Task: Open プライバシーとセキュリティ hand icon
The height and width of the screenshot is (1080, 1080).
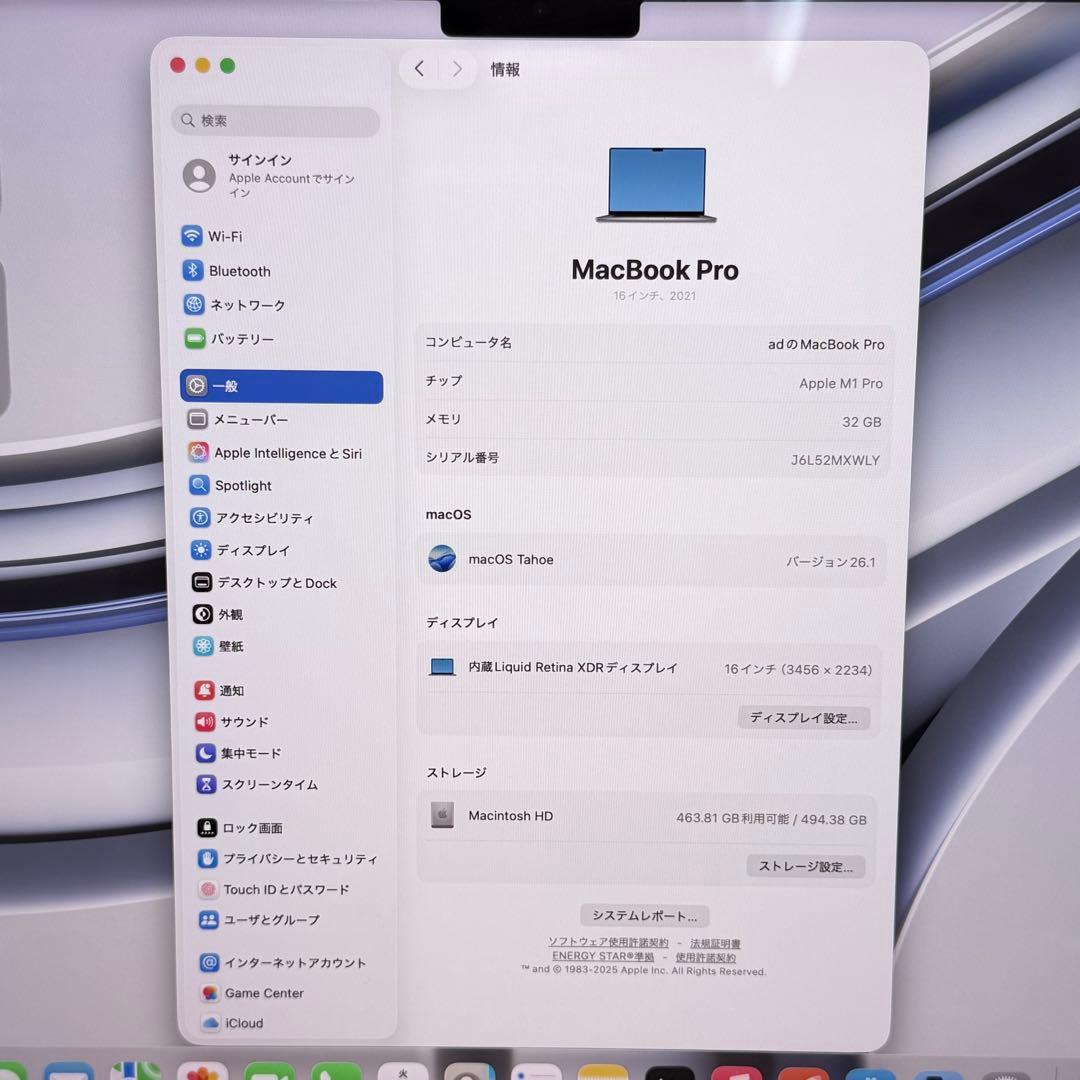Action: click(x=208, y=858)
